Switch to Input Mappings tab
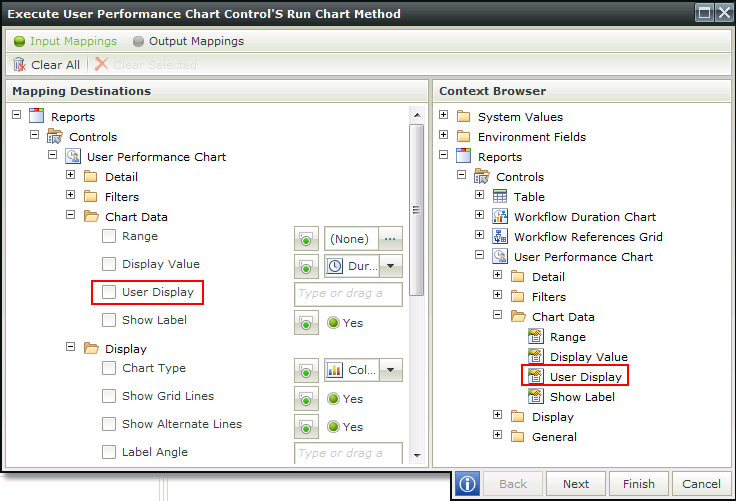 coord(66,41)
